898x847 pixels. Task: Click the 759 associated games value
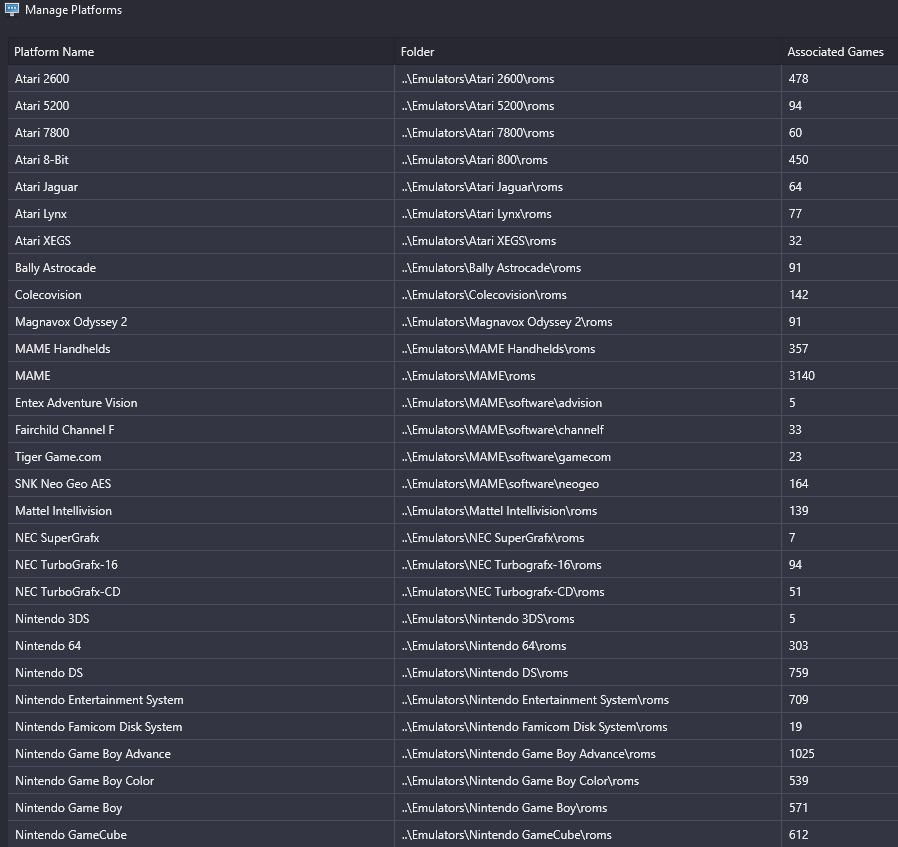[x=798, y=672]
